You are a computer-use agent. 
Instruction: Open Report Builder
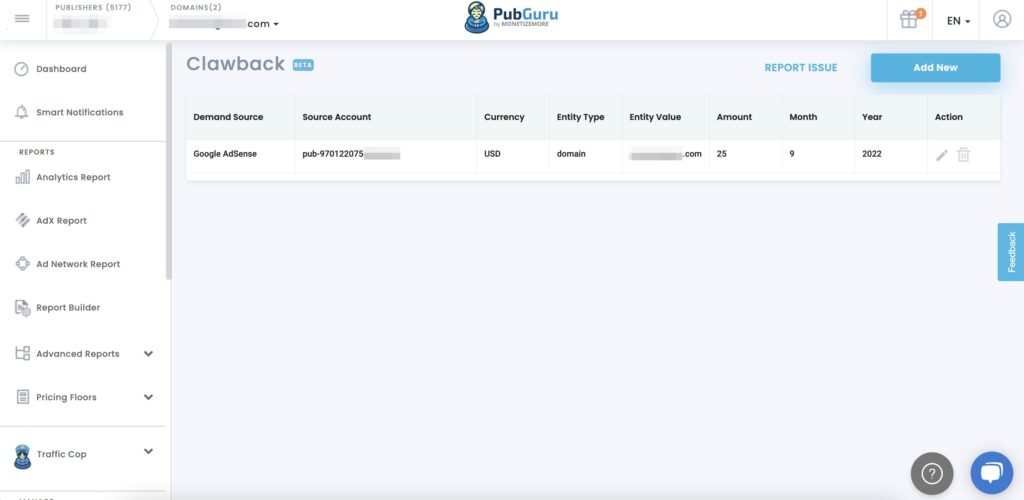tap(68, 307)
